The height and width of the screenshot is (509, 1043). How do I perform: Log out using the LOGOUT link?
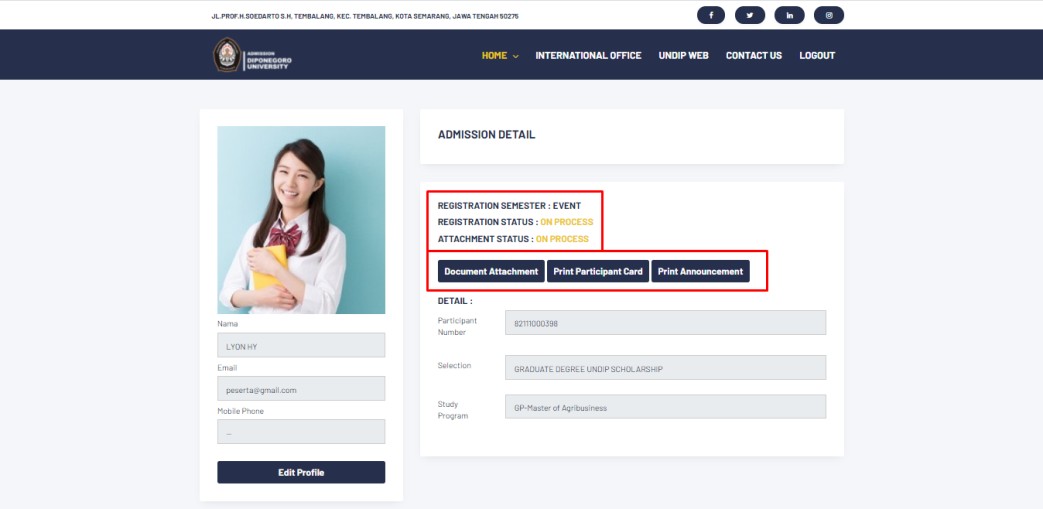pos(816,56)
